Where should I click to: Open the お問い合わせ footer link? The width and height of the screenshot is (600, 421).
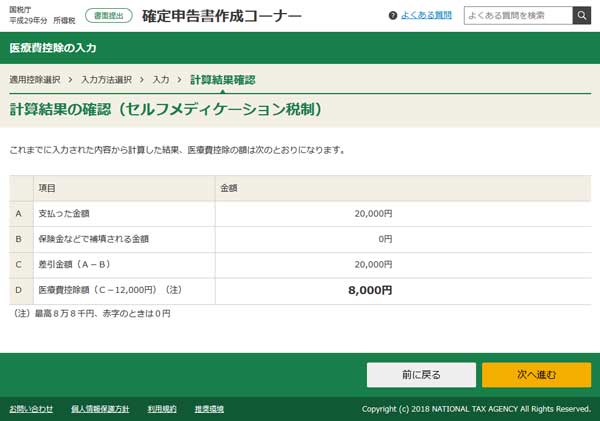[31, 409]
